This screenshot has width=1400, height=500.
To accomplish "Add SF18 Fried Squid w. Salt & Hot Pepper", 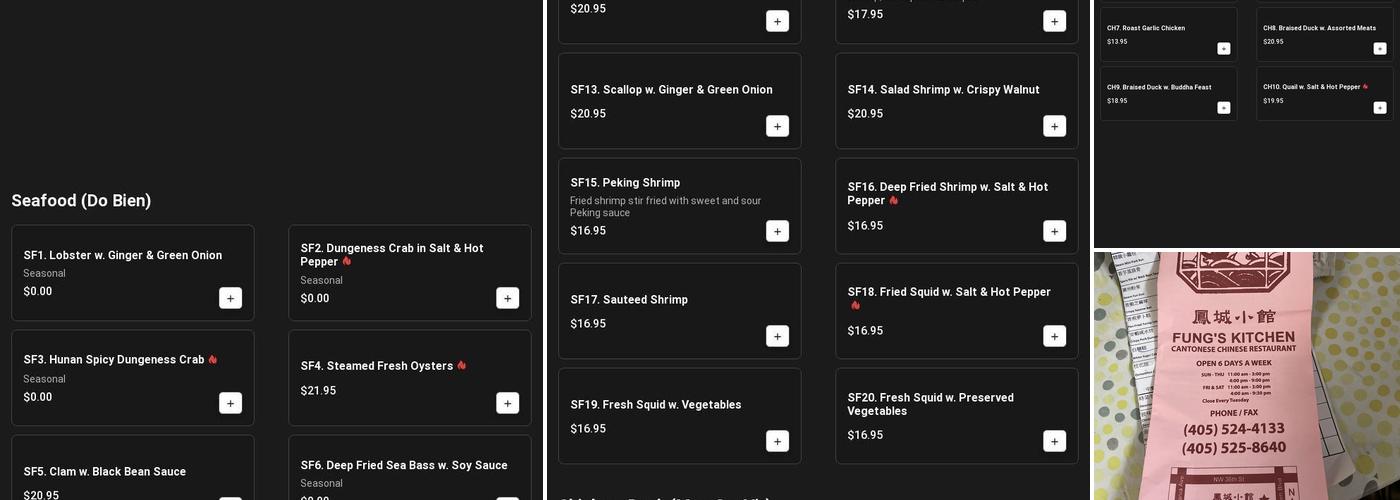I will point(1054,336).
